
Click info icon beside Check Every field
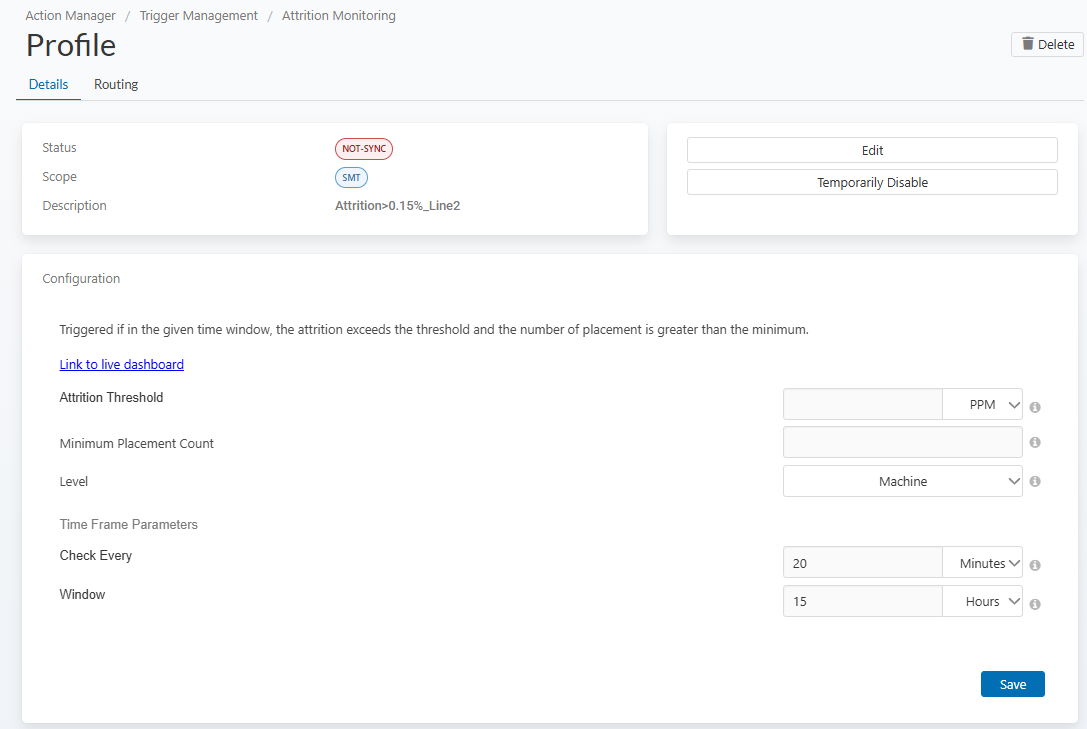point(1035,565)
